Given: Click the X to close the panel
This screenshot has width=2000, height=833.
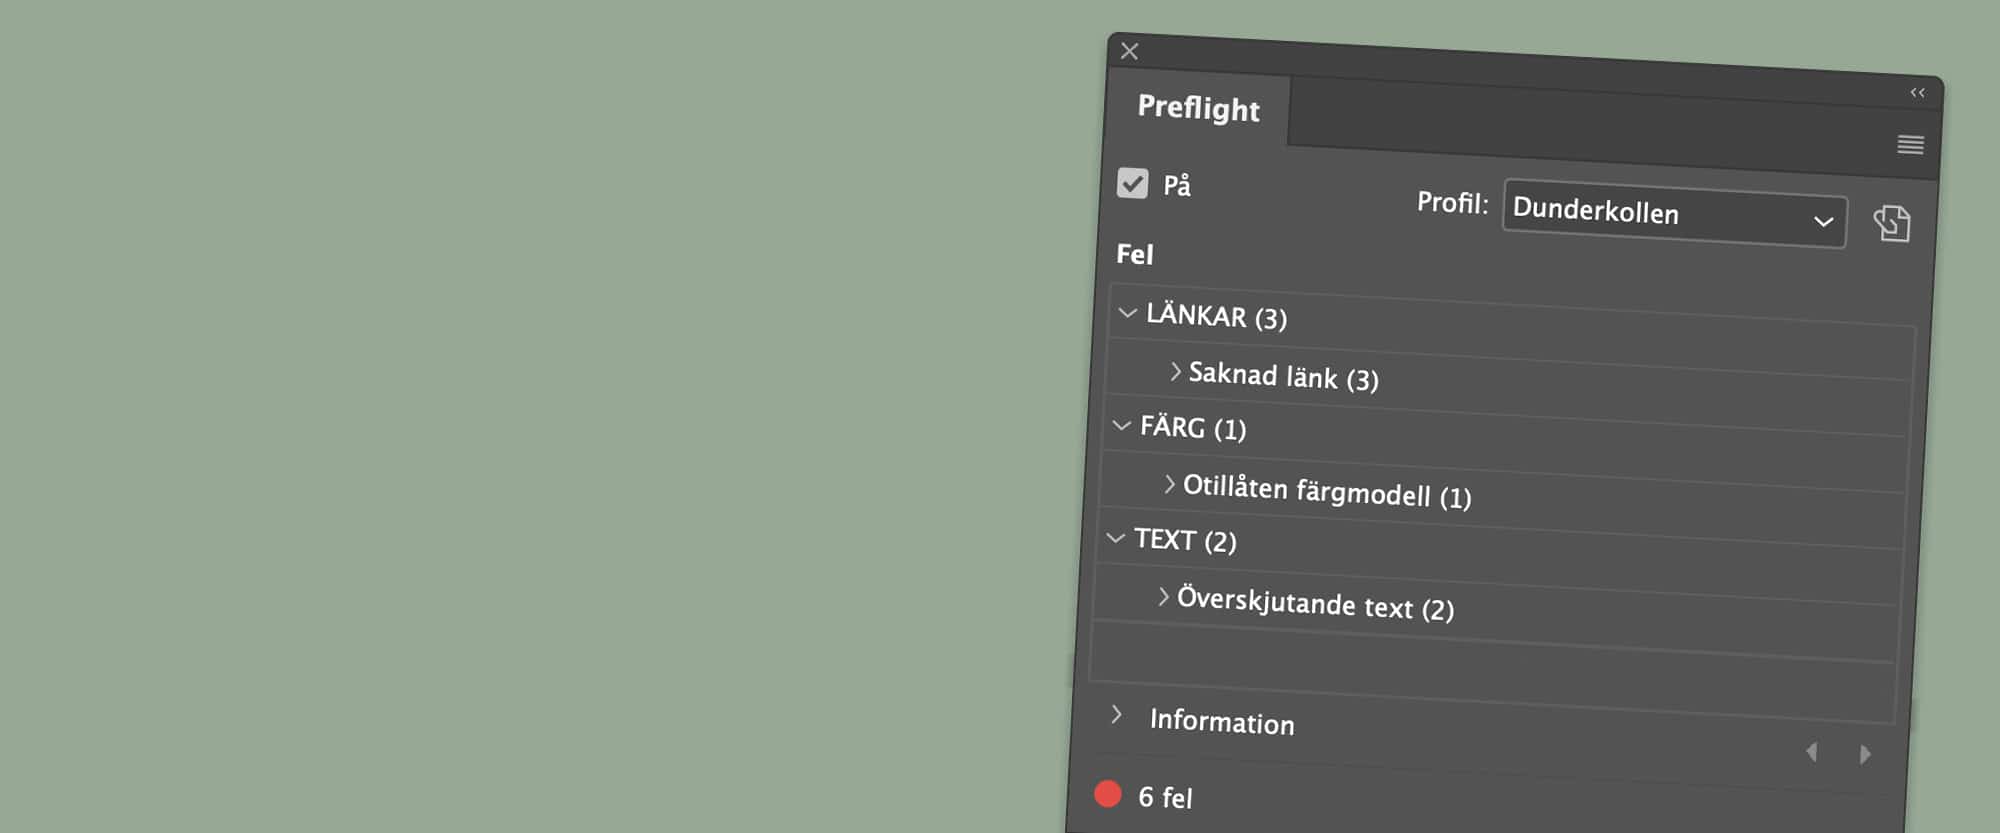Looking at the screenshot, I should (x=1131, y=50).
